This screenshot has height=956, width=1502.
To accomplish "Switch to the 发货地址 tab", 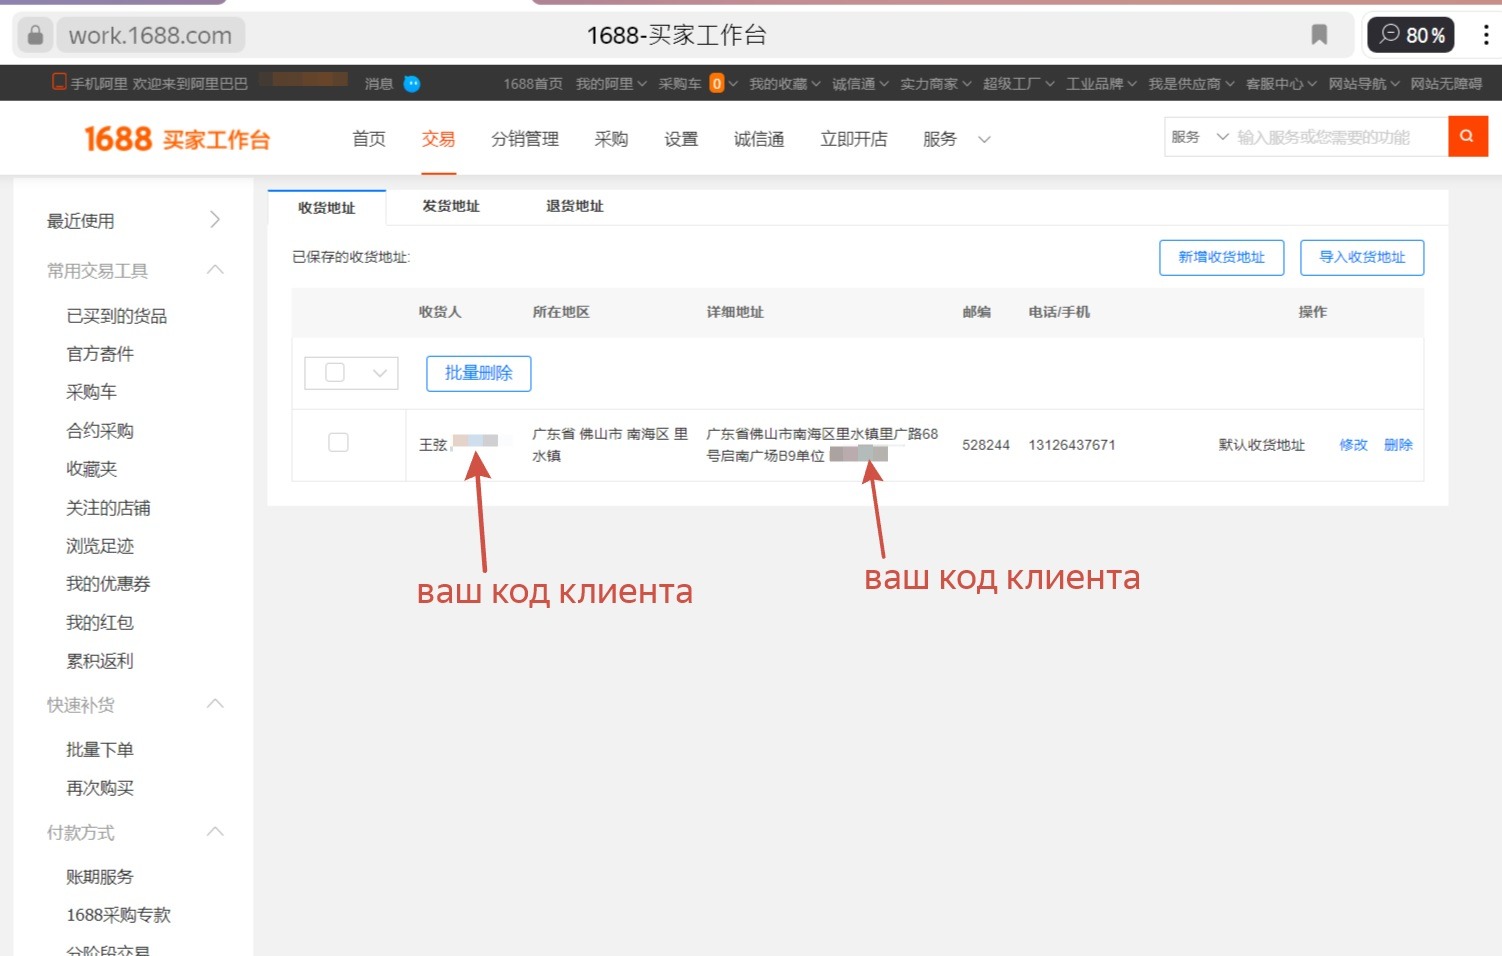I will (451, 206).
